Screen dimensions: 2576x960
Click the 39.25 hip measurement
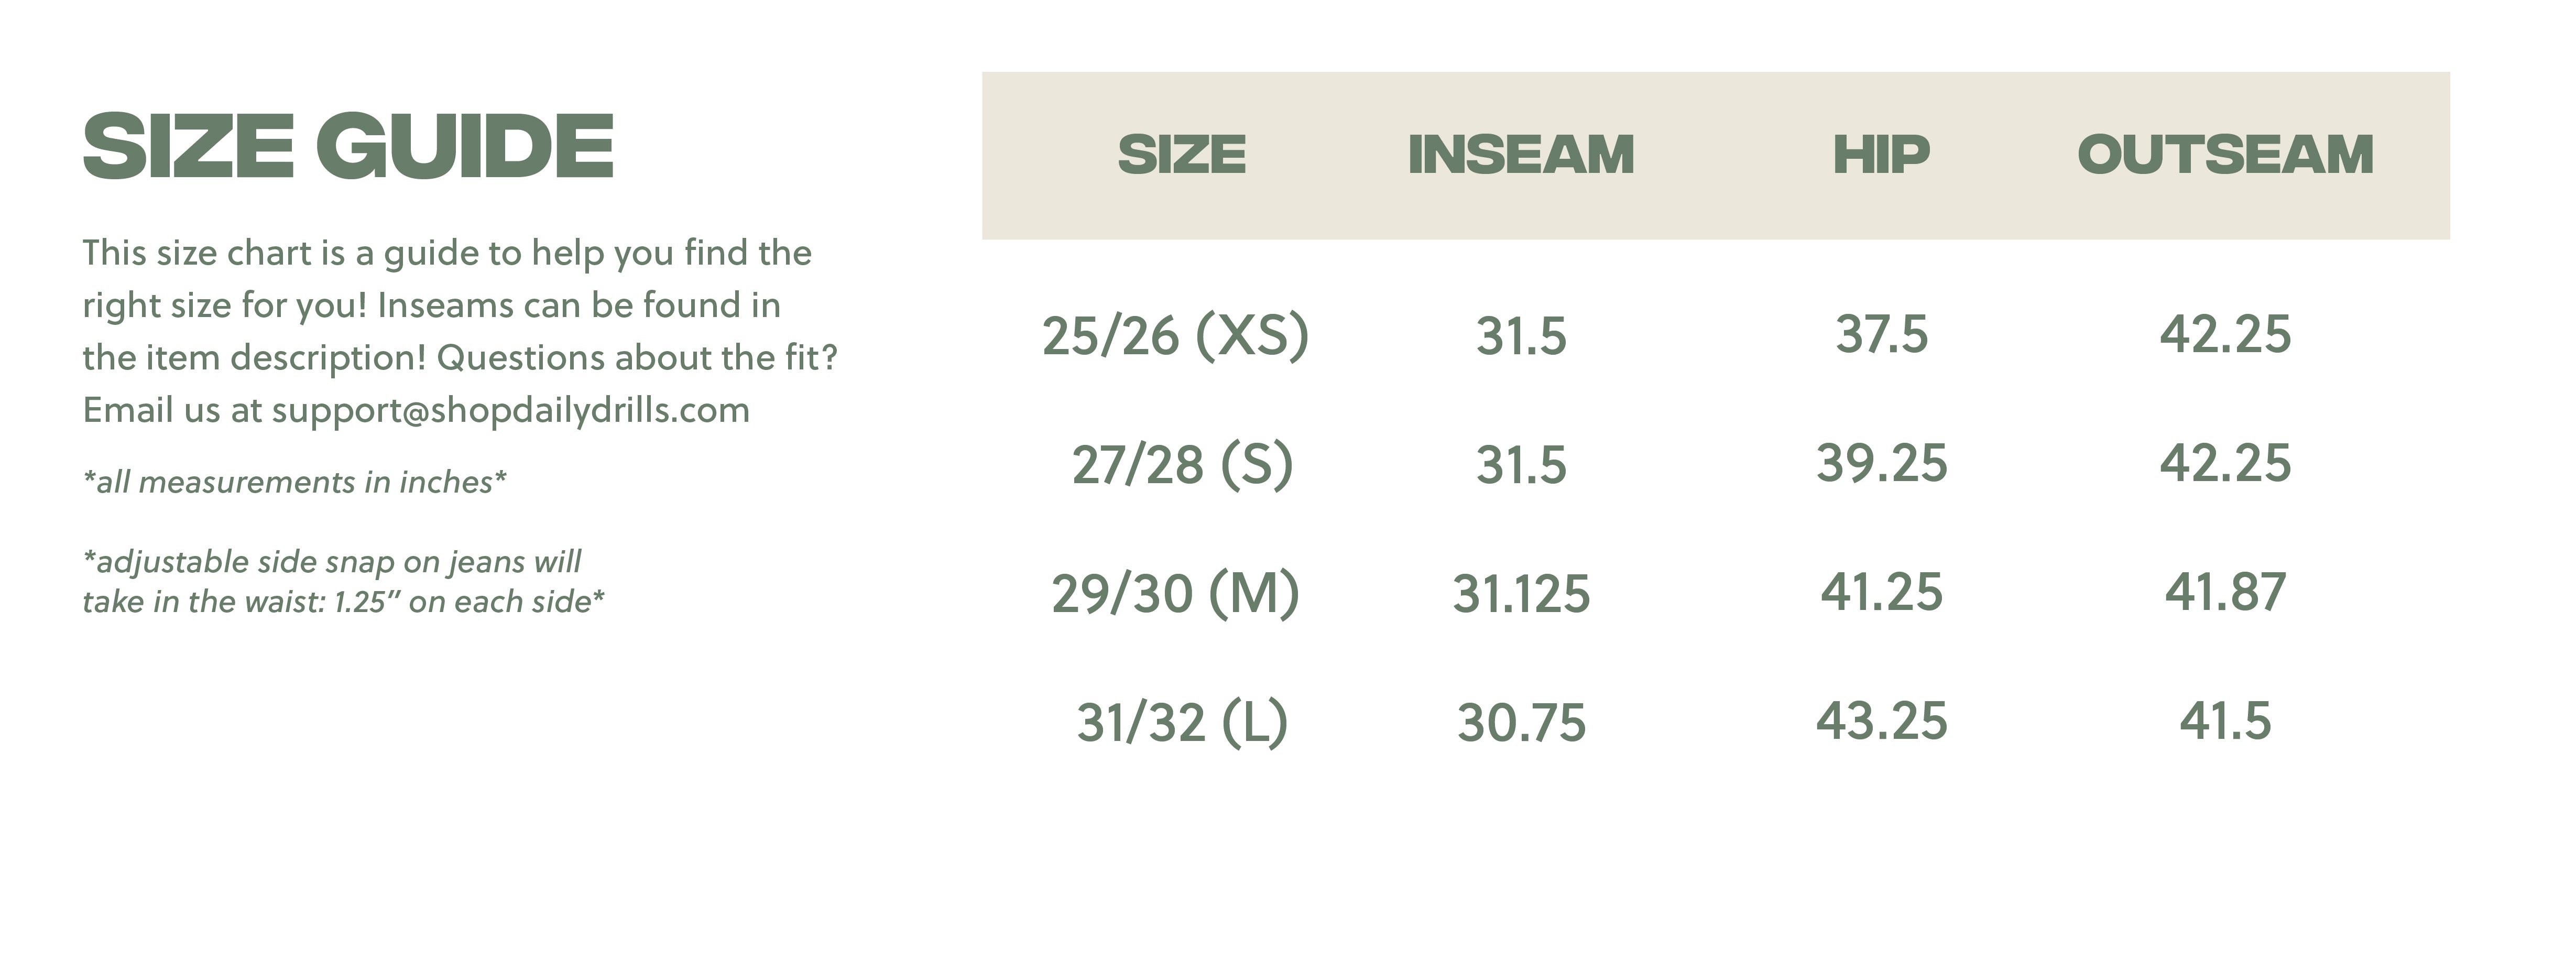point(1881,463)
